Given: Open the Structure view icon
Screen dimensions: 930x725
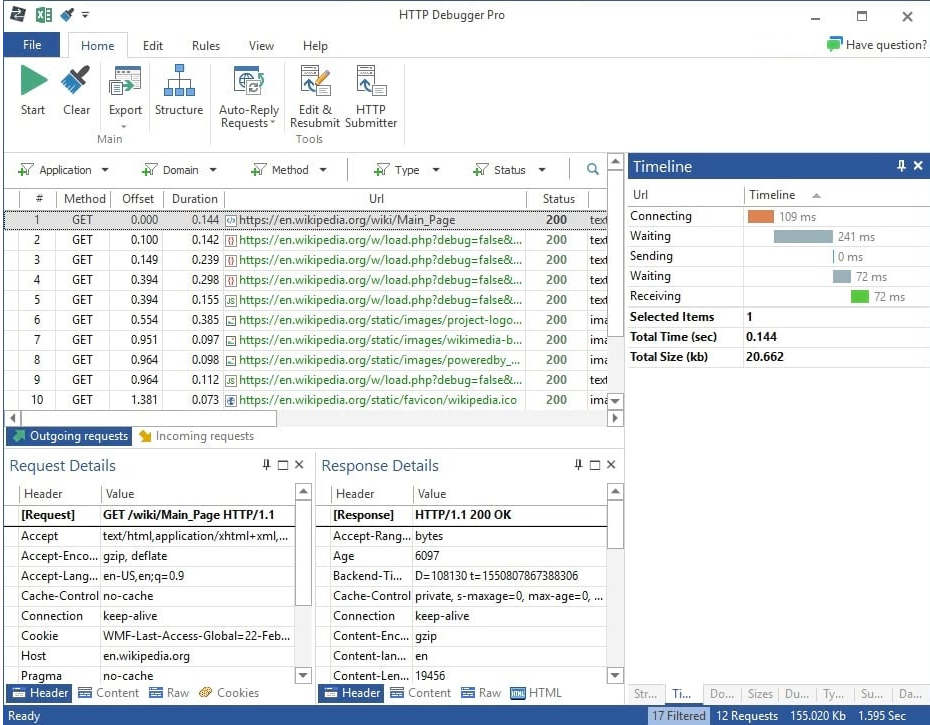Looking at the screenshot, I should click(179, 82).
